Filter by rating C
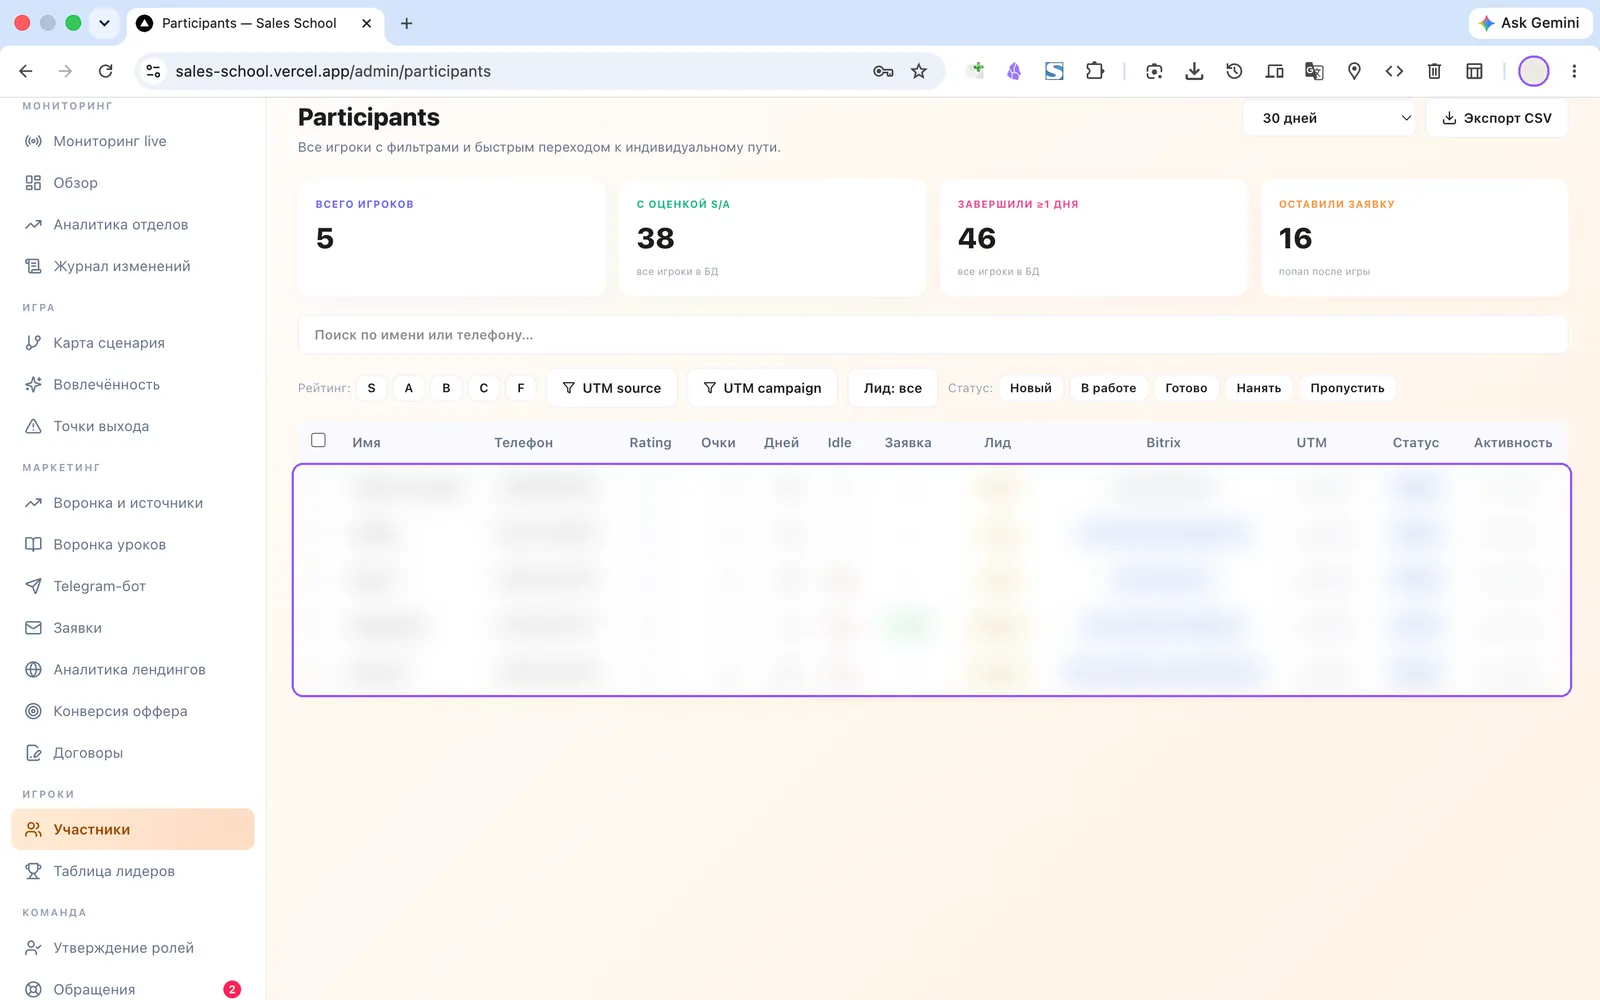The width and height of the screenshot is (1600, 1000). pos(484,388)
